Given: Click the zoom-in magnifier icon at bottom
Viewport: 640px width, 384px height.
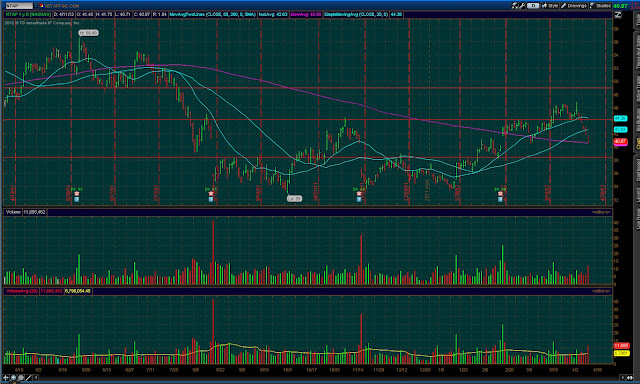Looking at the screenshot, I should point(13,378).
